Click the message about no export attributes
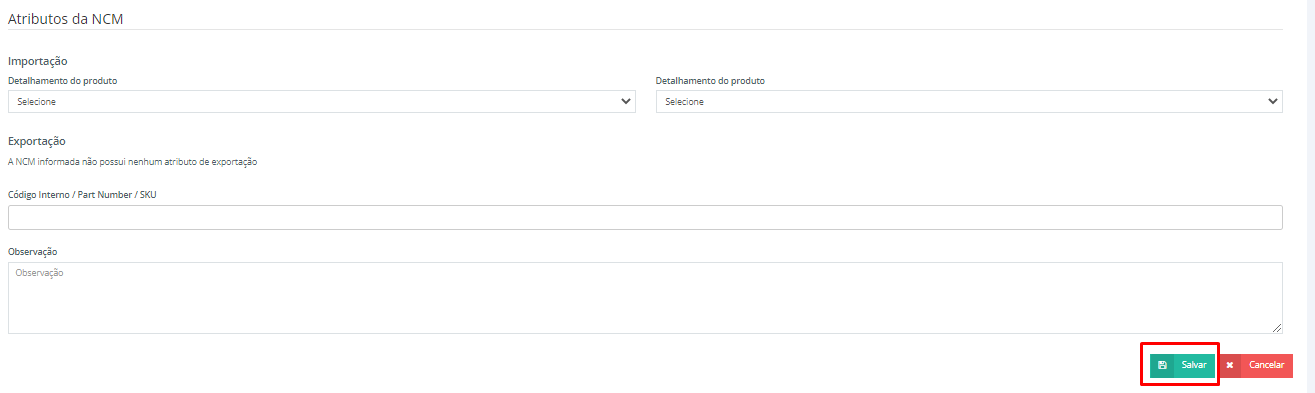 [133, 161]
